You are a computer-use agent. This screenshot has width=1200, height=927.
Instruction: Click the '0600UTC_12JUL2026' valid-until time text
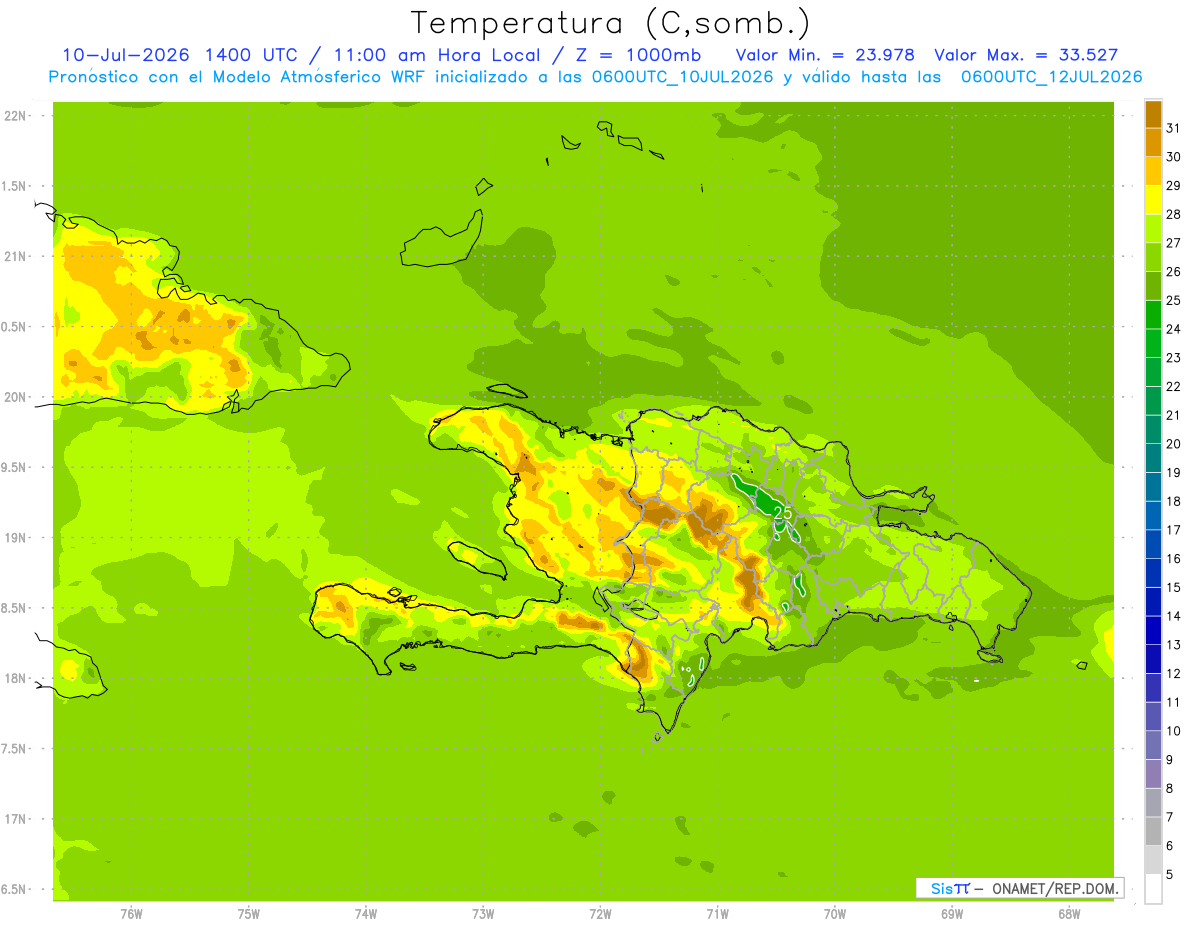(x=1052, y=77)
